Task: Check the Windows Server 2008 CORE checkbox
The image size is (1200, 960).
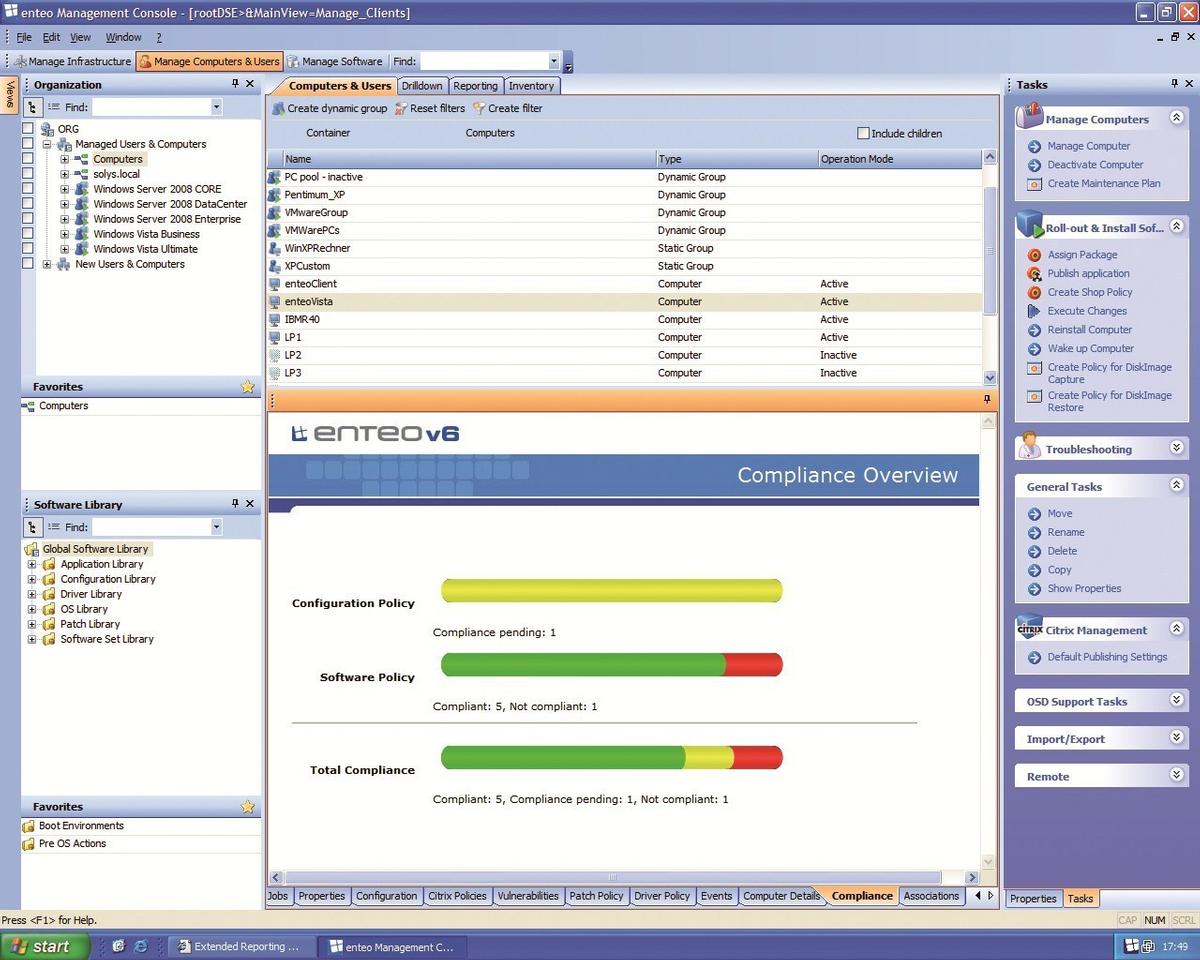Action: click(x=28, y=189)
